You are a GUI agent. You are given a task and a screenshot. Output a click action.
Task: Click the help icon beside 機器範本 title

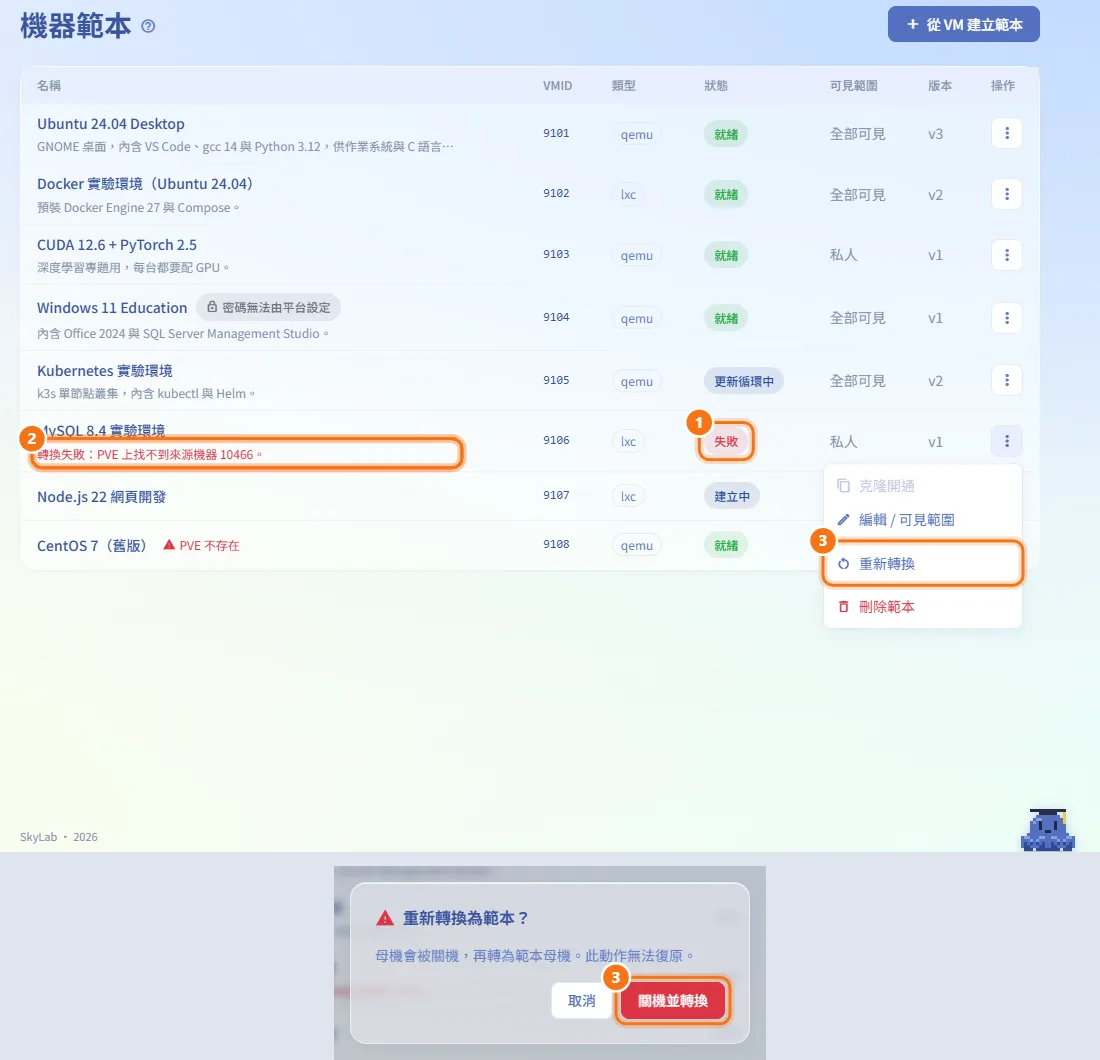[148, 26]
